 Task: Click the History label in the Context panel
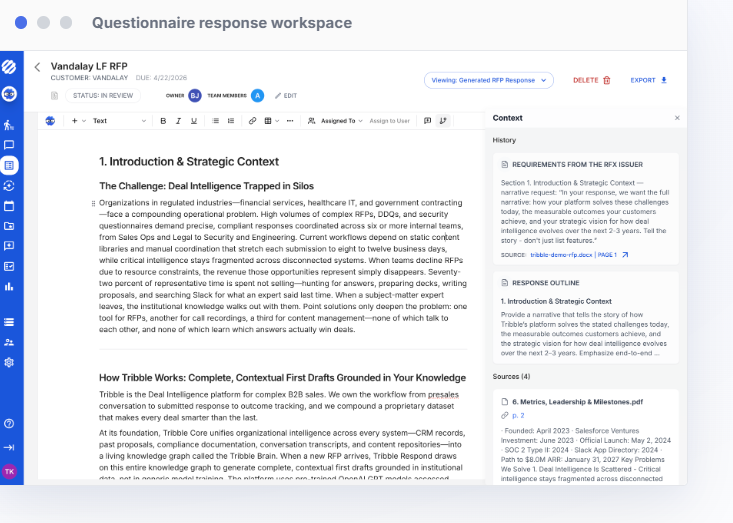point(504,140)
